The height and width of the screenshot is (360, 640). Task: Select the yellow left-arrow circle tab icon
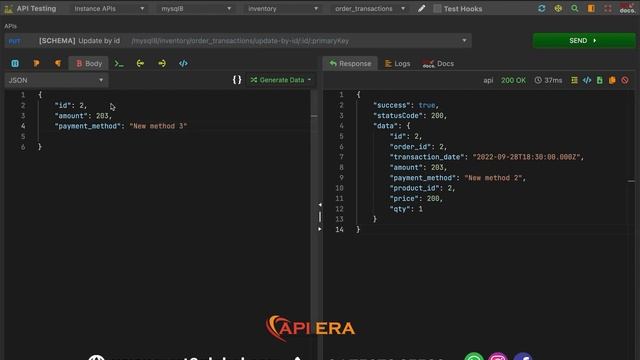140,63
